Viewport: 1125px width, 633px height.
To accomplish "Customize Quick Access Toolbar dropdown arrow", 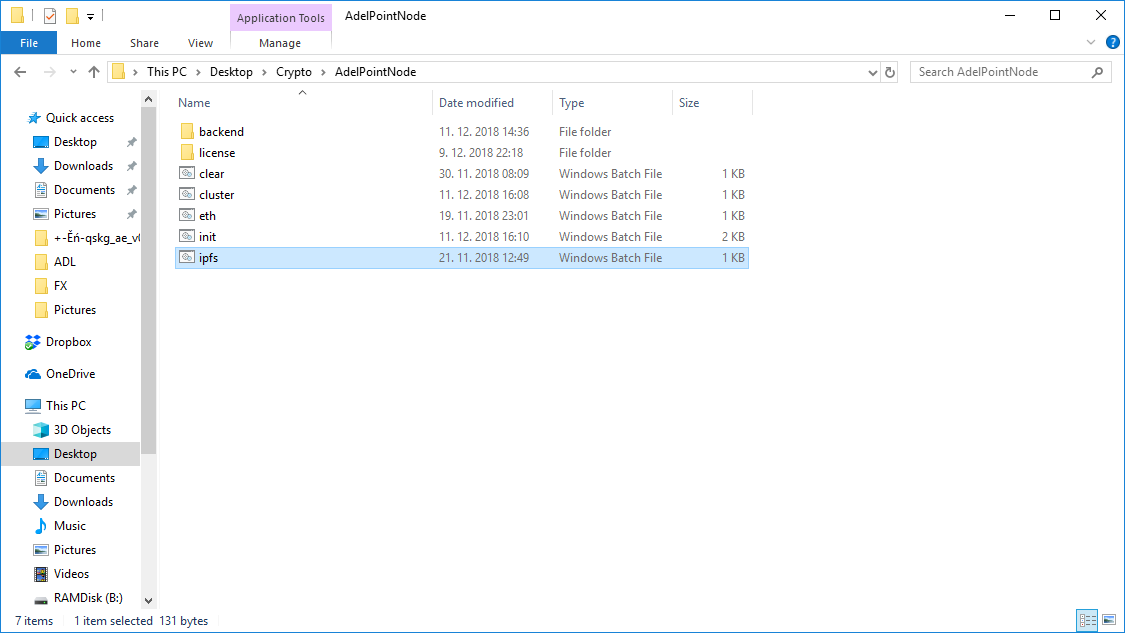I will point(90,17).
